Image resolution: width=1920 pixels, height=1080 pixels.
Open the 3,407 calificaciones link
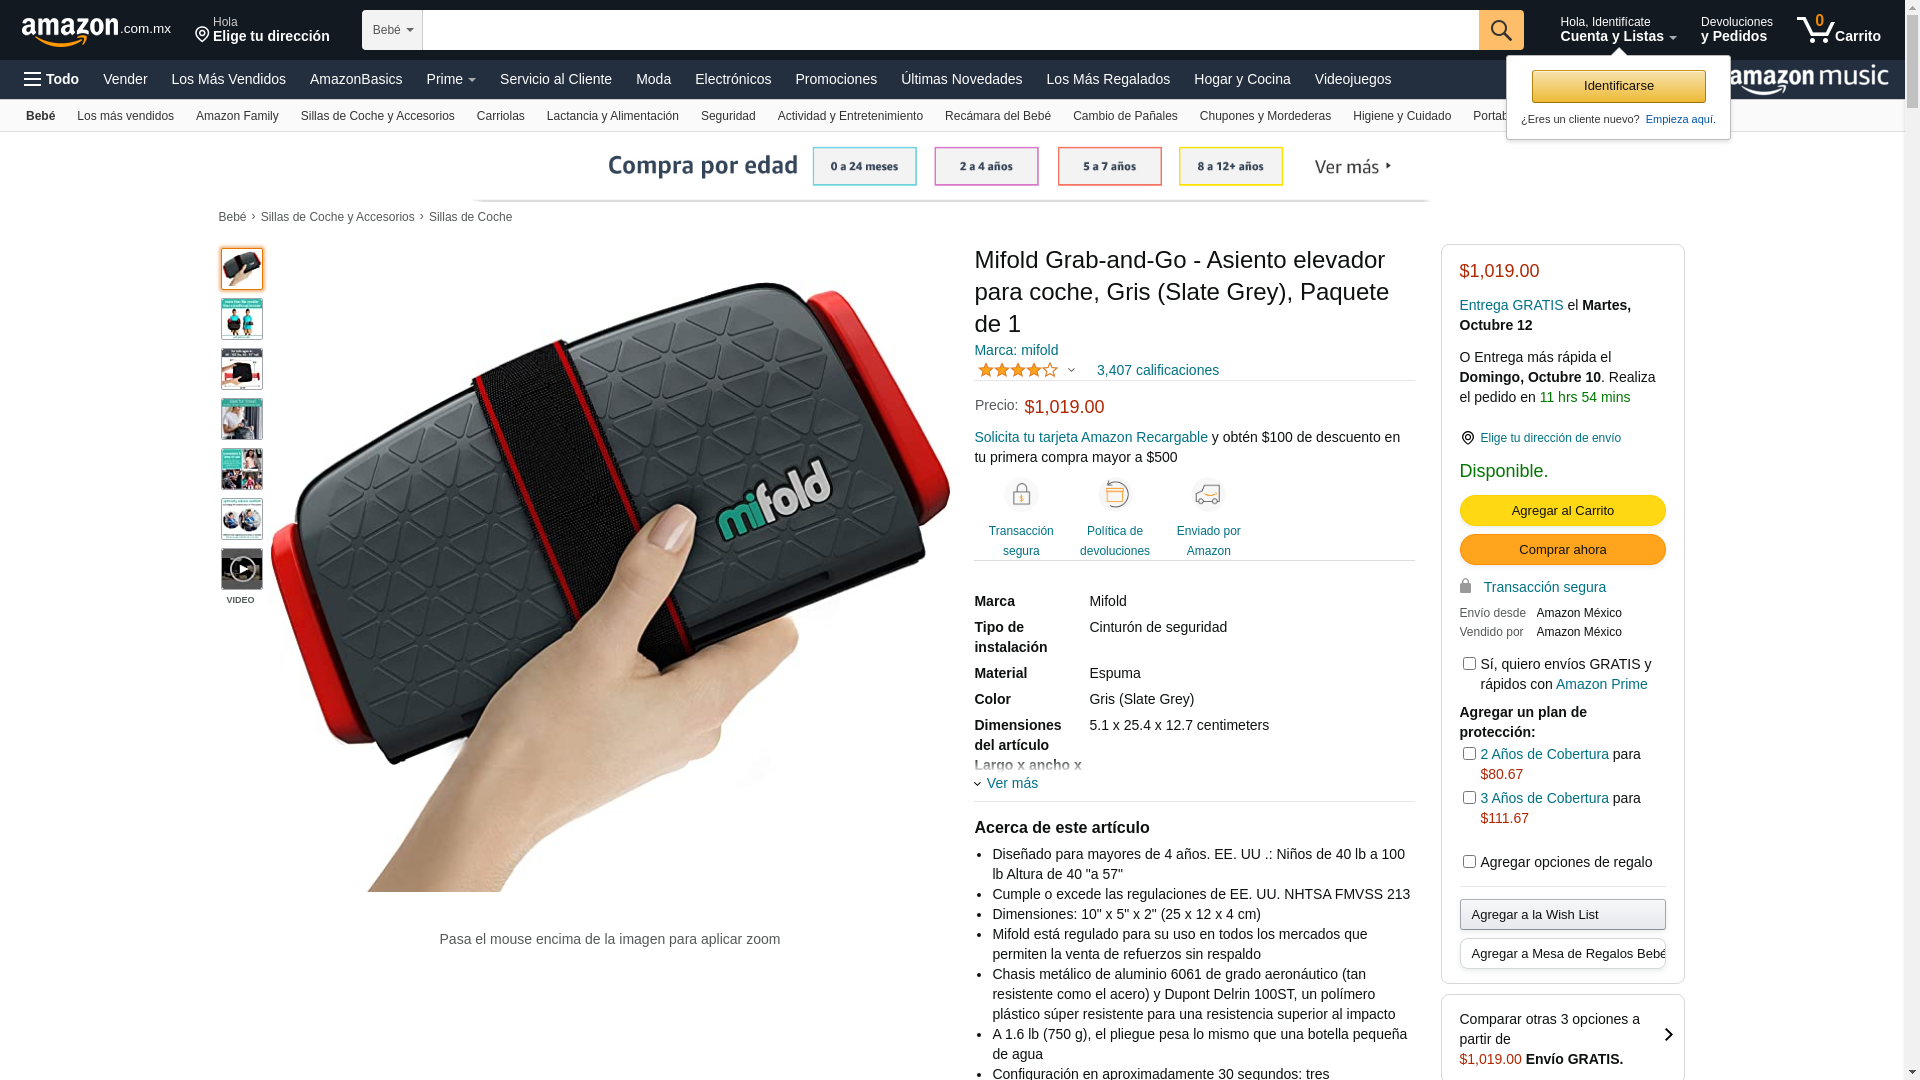(x=1157, y=370)
